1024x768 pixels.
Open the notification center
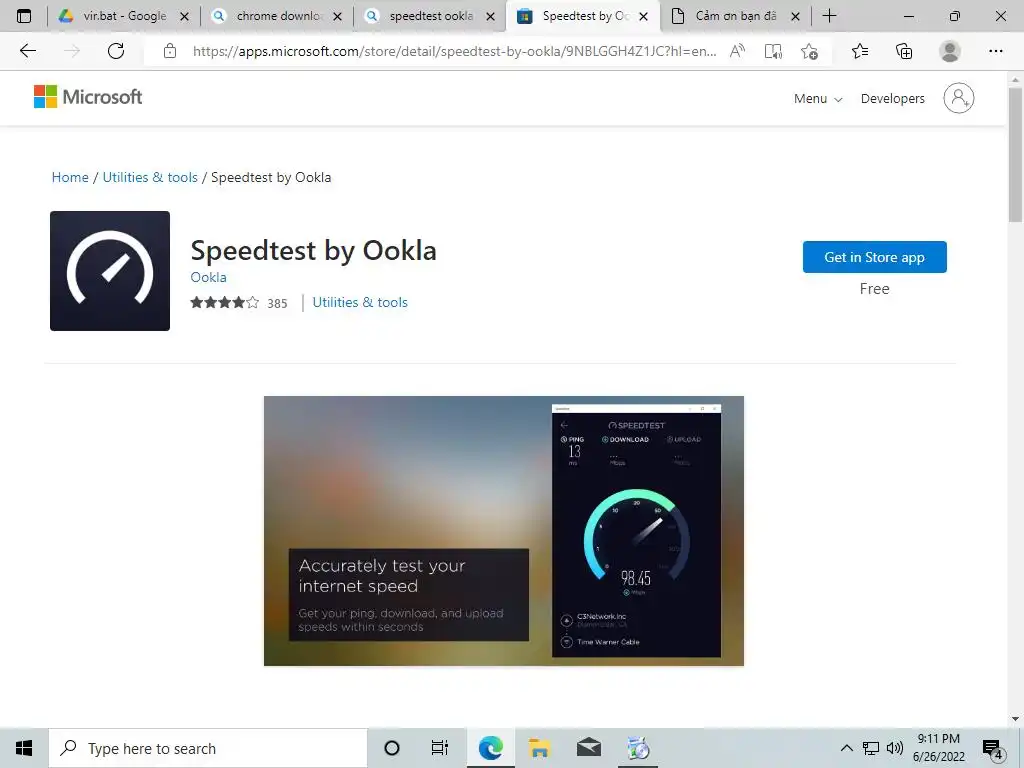click(x=993, y=749)
